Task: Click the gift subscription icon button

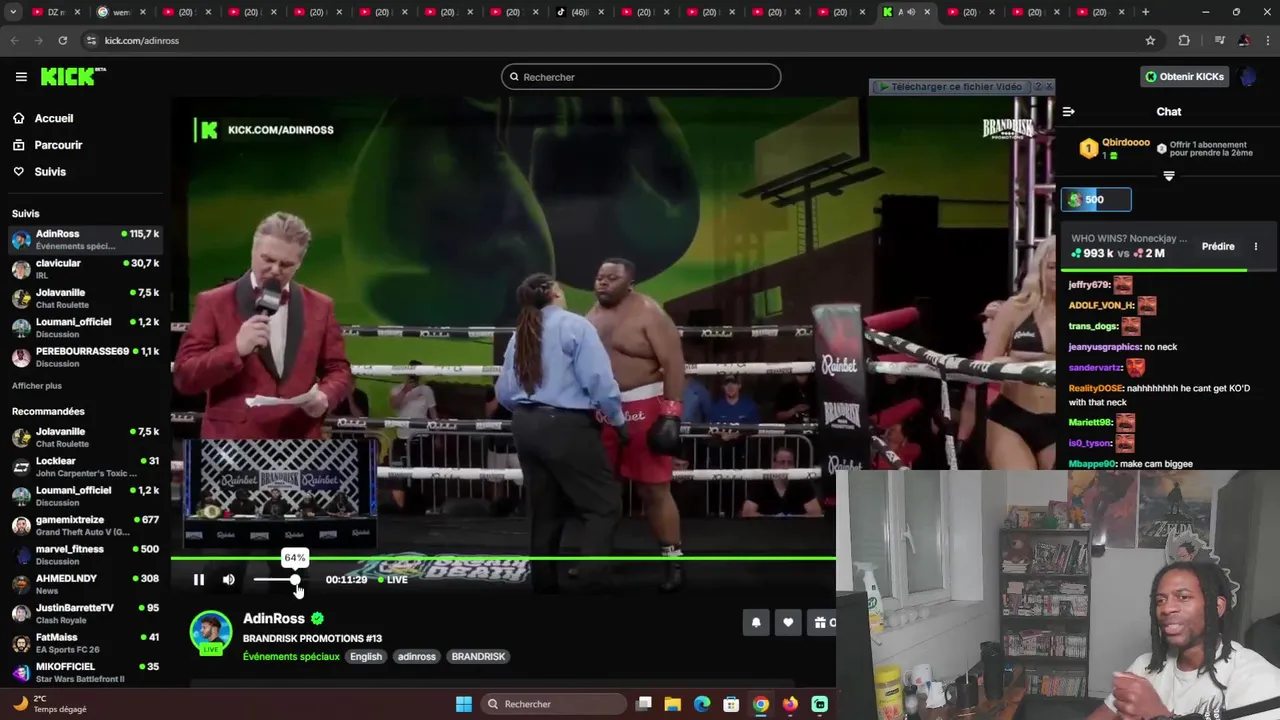Action: click(x=821, y=623)
